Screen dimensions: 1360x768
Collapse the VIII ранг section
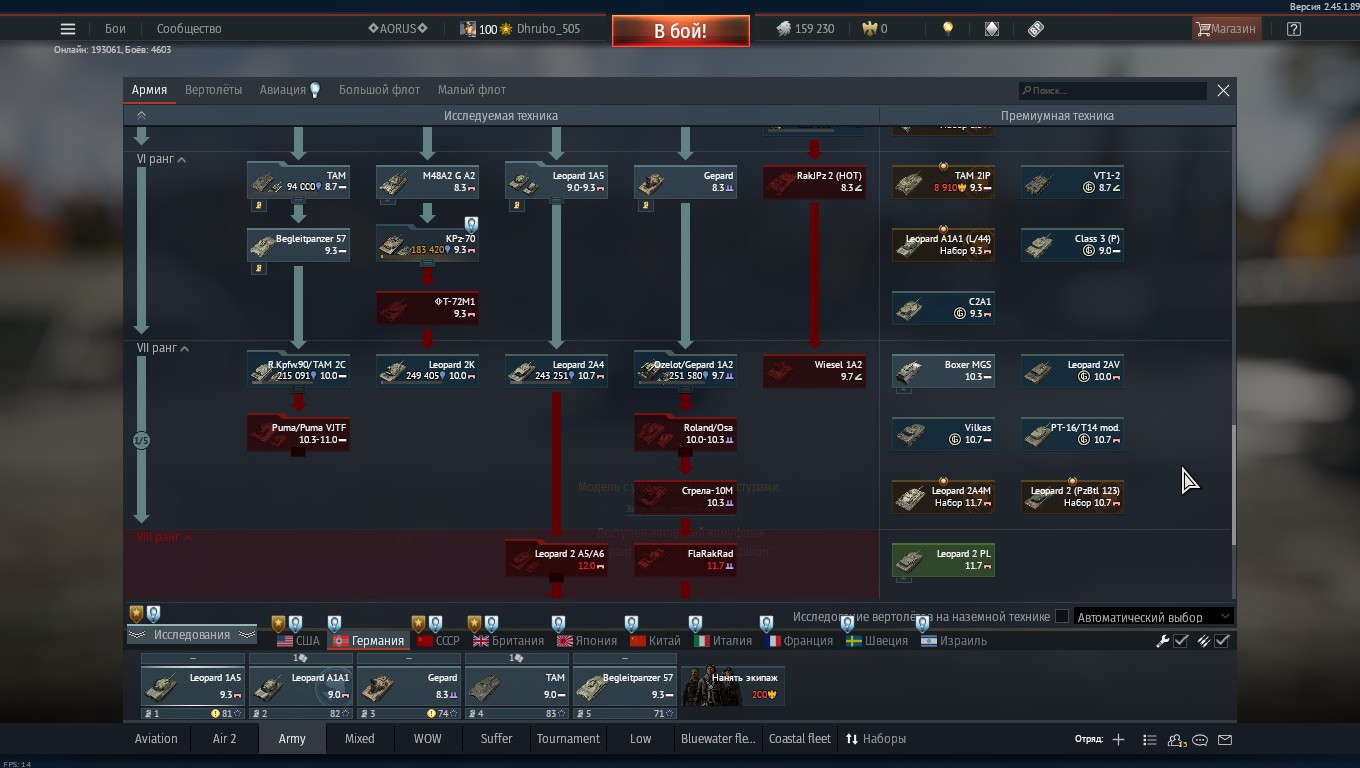pos(164,537)
